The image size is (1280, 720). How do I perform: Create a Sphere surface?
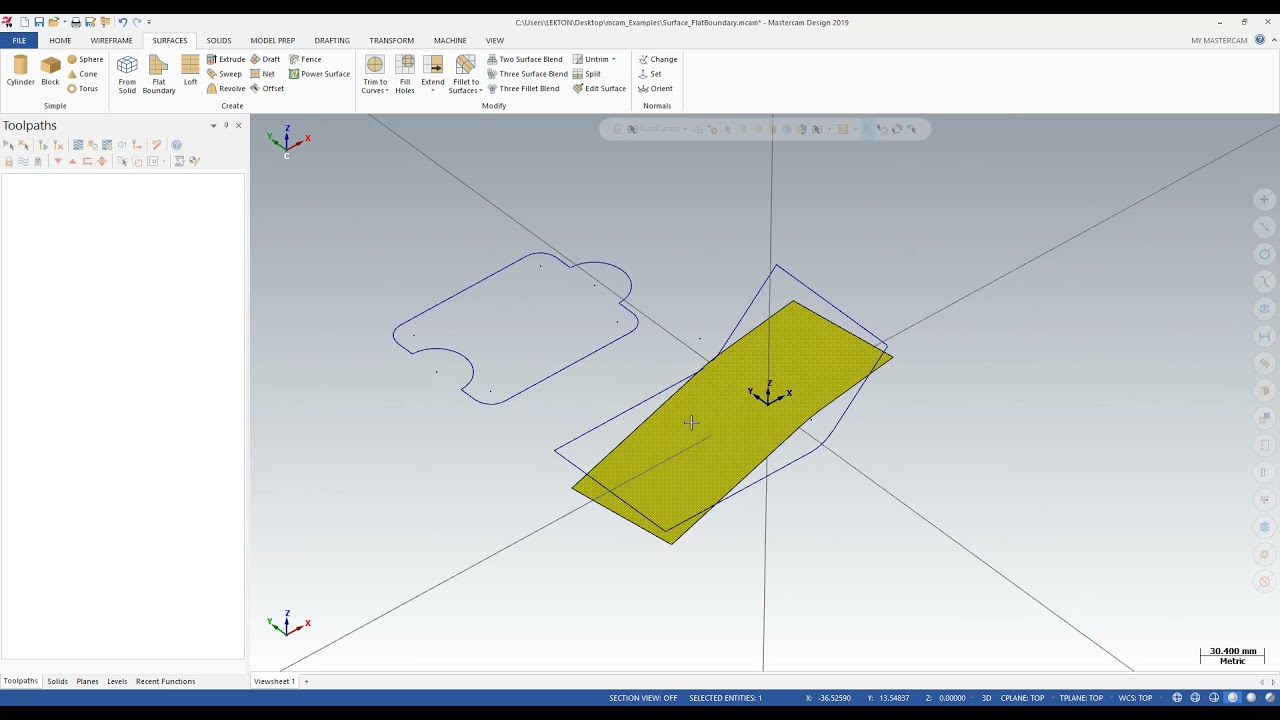click(85, 59)
